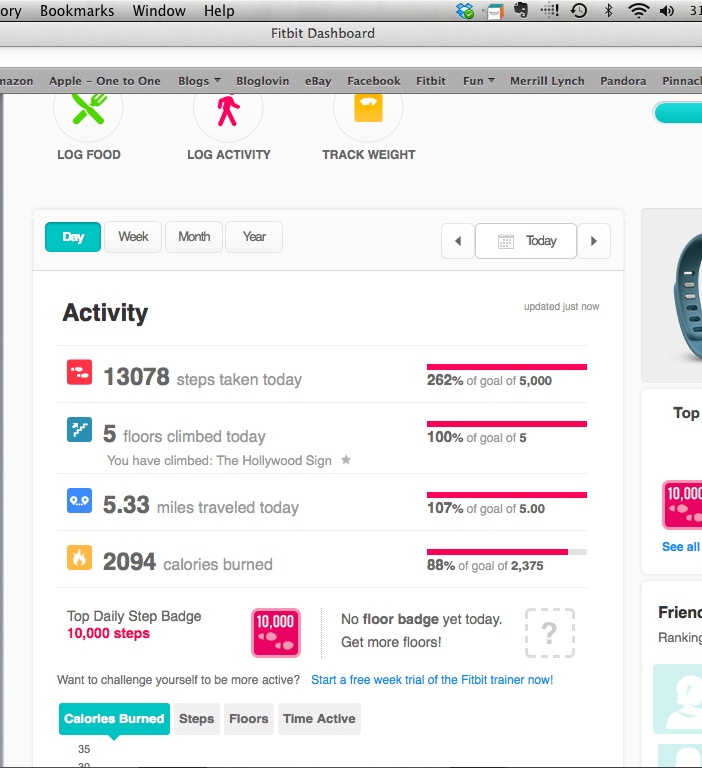The width and height of the screenshot is (702, 768).
Task: Click the 5.33 miles traveled today text
Action: (201, 505)
